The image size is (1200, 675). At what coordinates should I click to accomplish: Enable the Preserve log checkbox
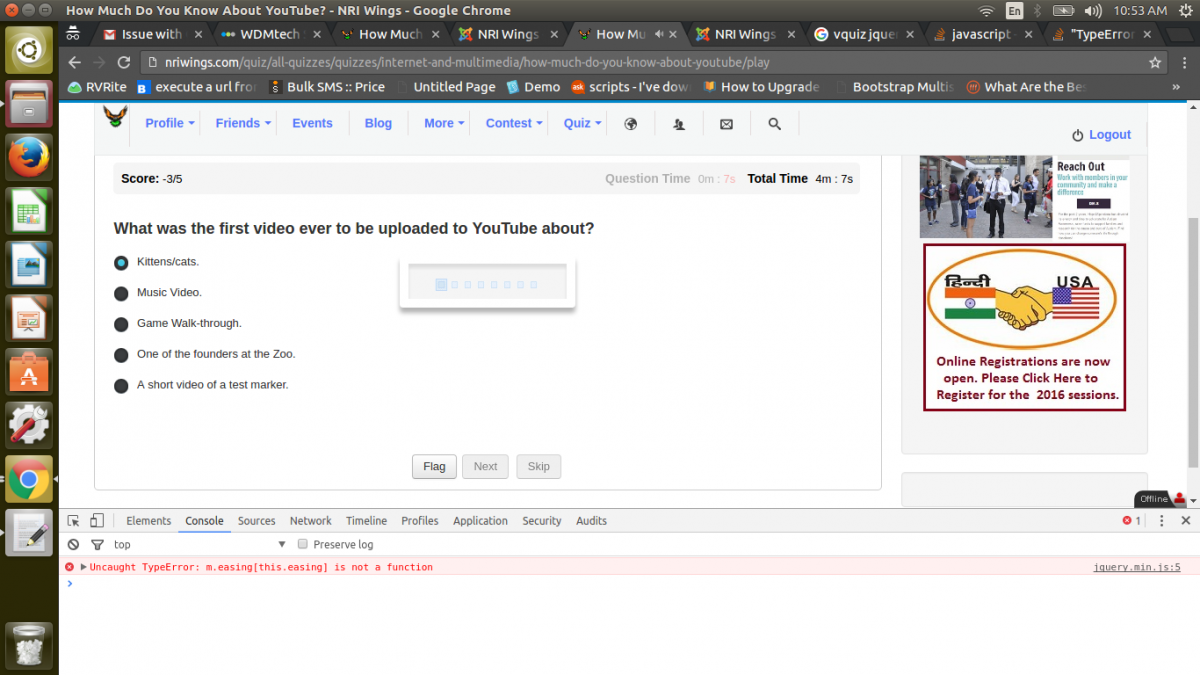pyautogui.click(x=303, y=545)
